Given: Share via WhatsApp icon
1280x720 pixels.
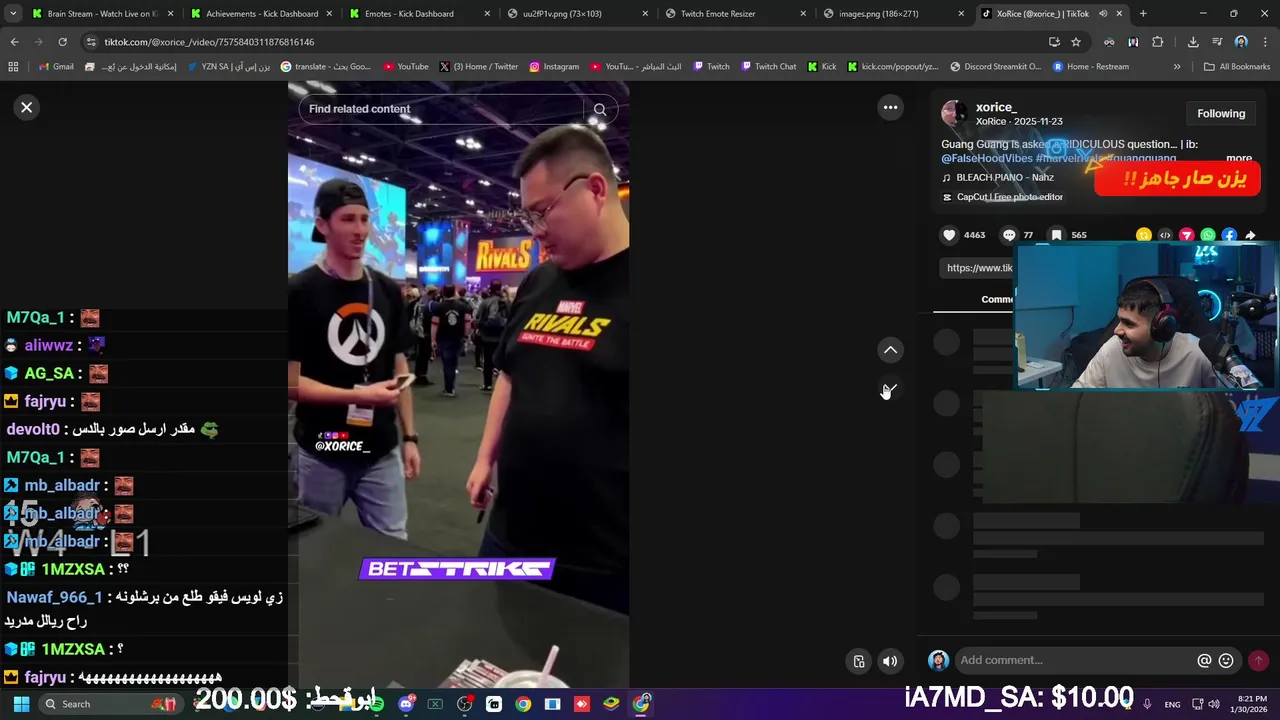Looking at the screenshot, I should (1208, 235).
